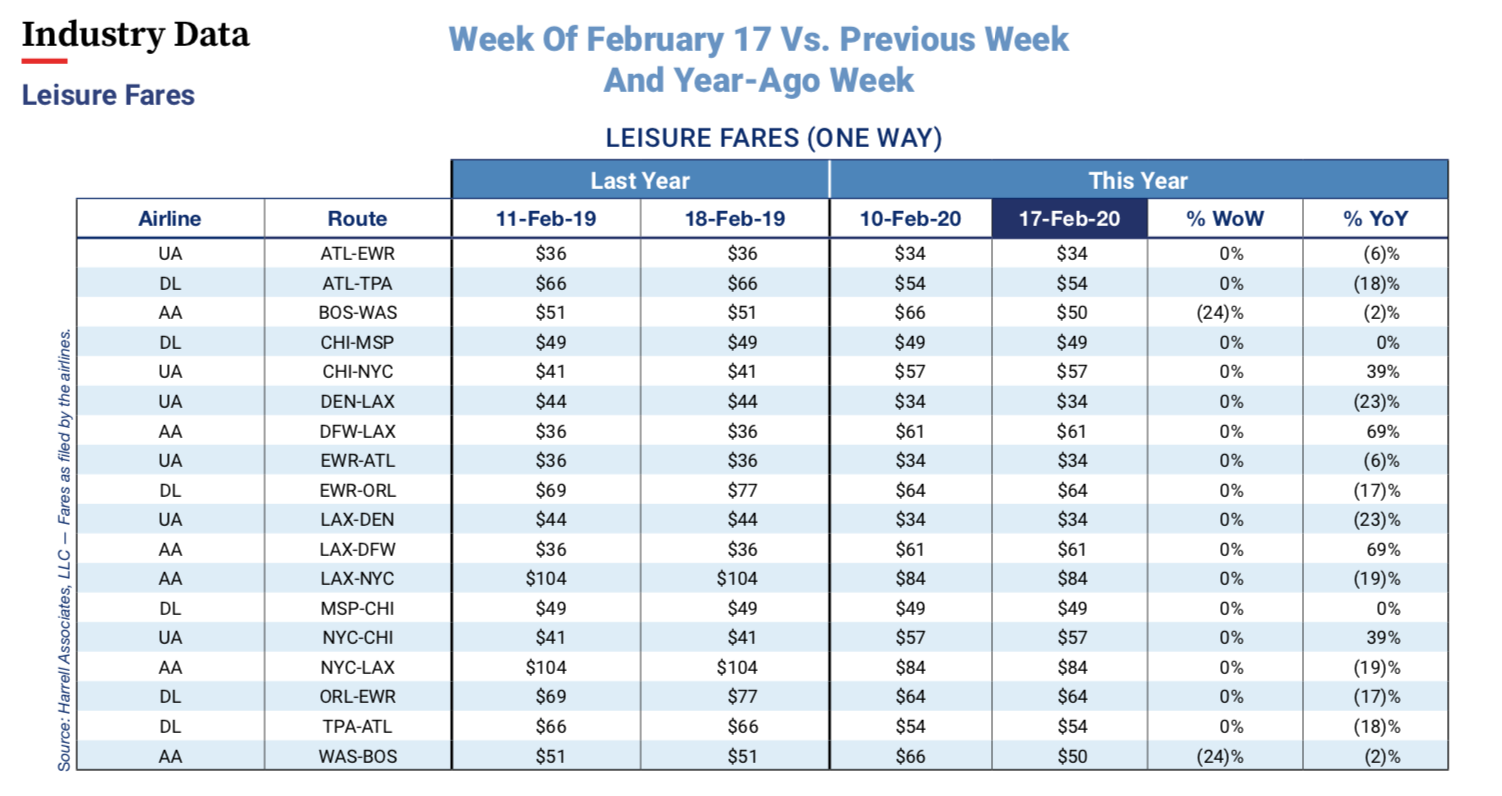Screen dimensions: 1502x796
Task: Select the % WoW column header
Action: click(1225, 219)
